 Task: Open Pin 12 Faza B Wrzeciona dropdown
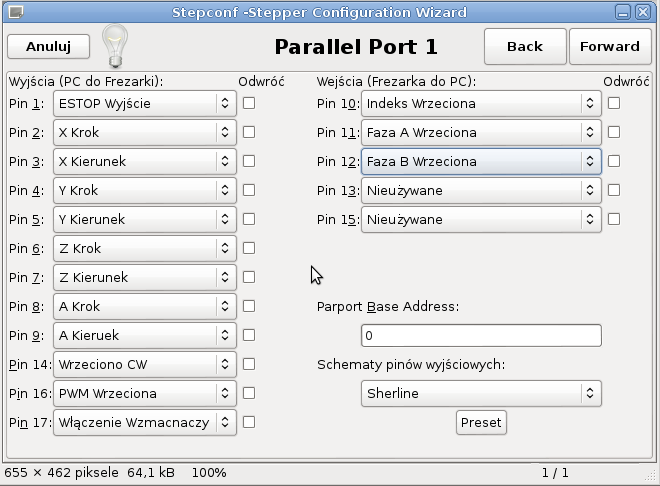tap(480, 161)
